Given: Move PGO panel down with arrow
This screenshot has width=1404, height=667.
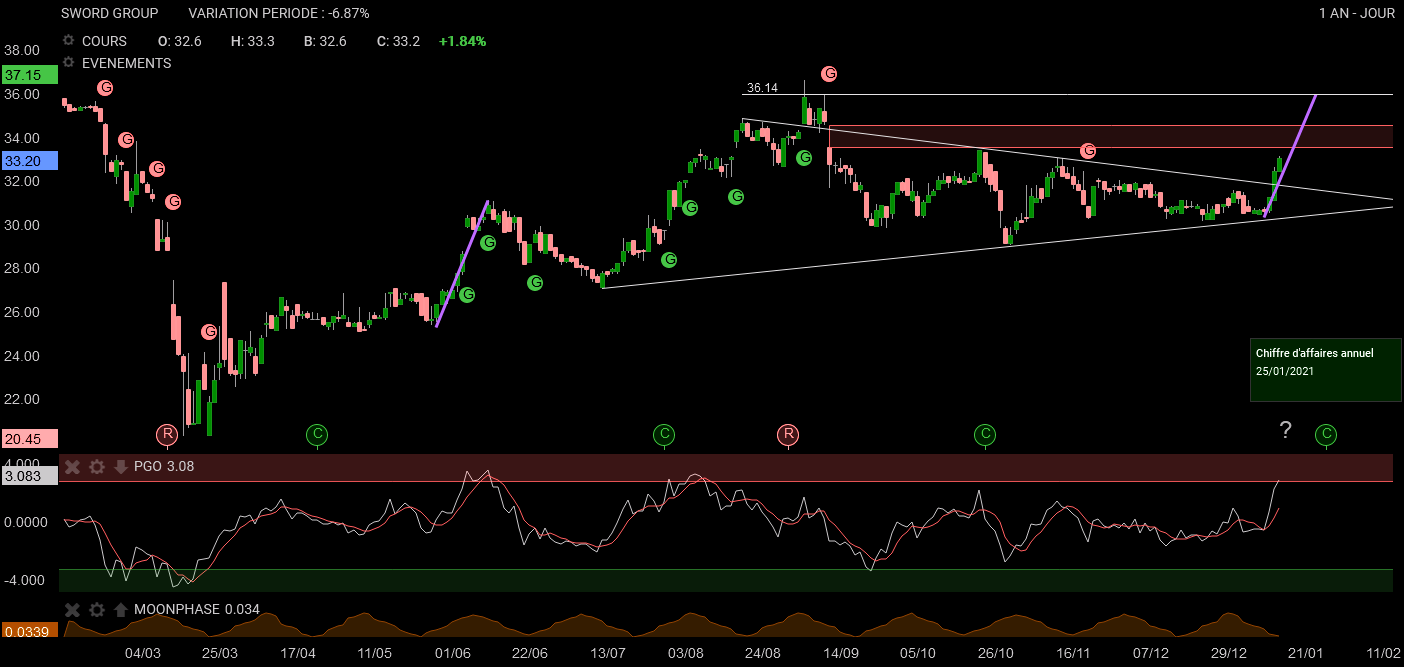Looking at the screenshot, I should [x=121, y=466].
